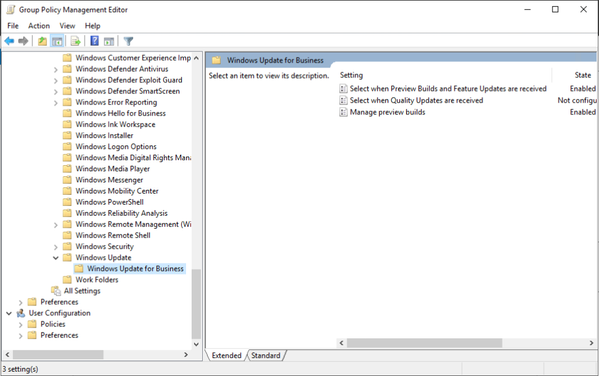Select Windows Media Digital Rights Management item

[133, 158]
